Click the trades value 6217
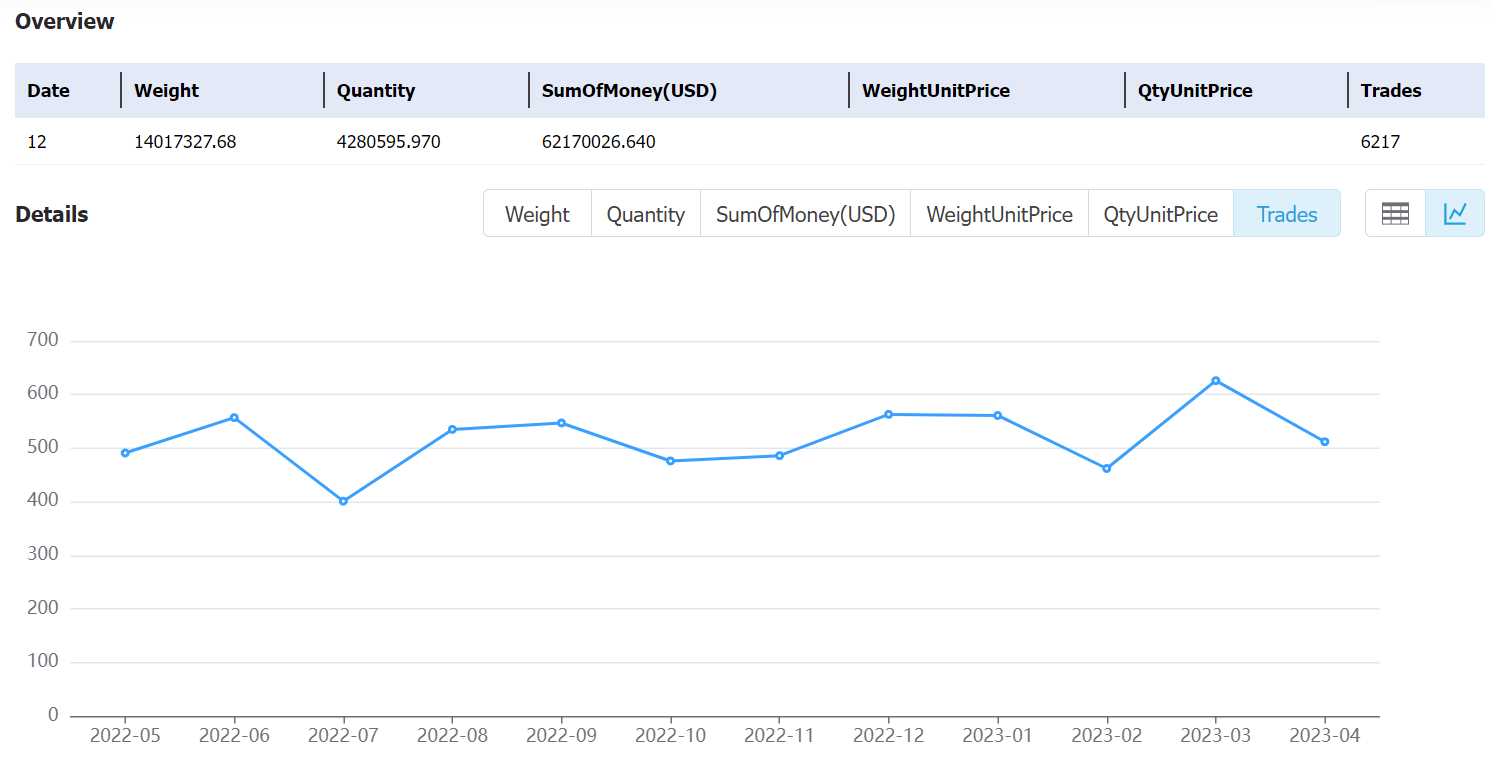This screenshot has height=766, width=1493. pos(1380,142)
